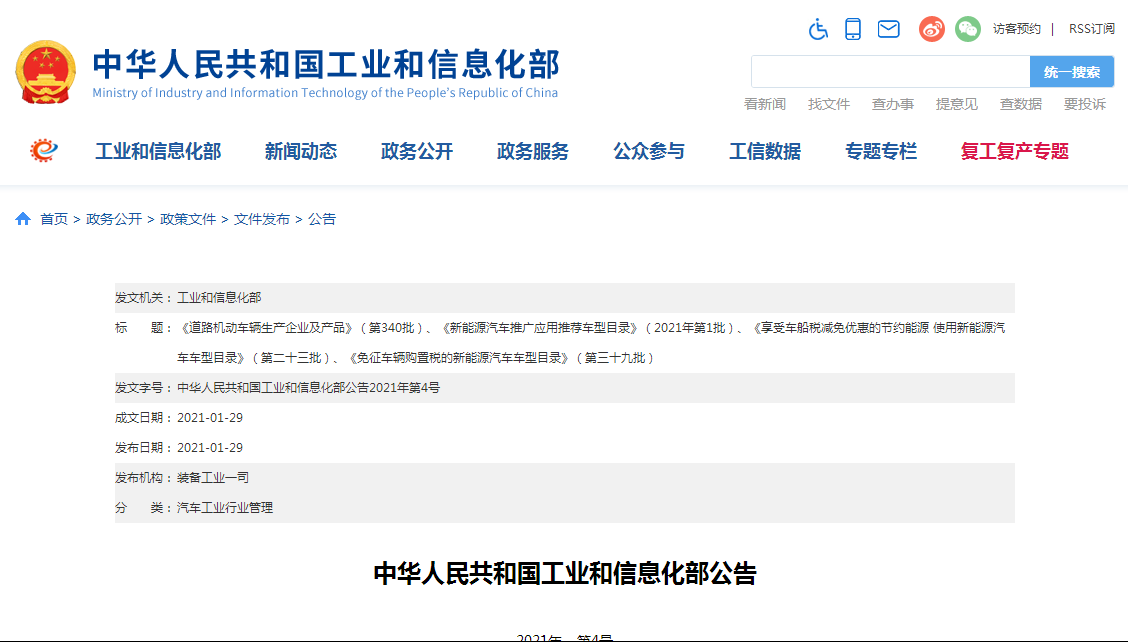Open RSS订阅 link
Screen dimensions: 1128x642
click(1091, 29)
